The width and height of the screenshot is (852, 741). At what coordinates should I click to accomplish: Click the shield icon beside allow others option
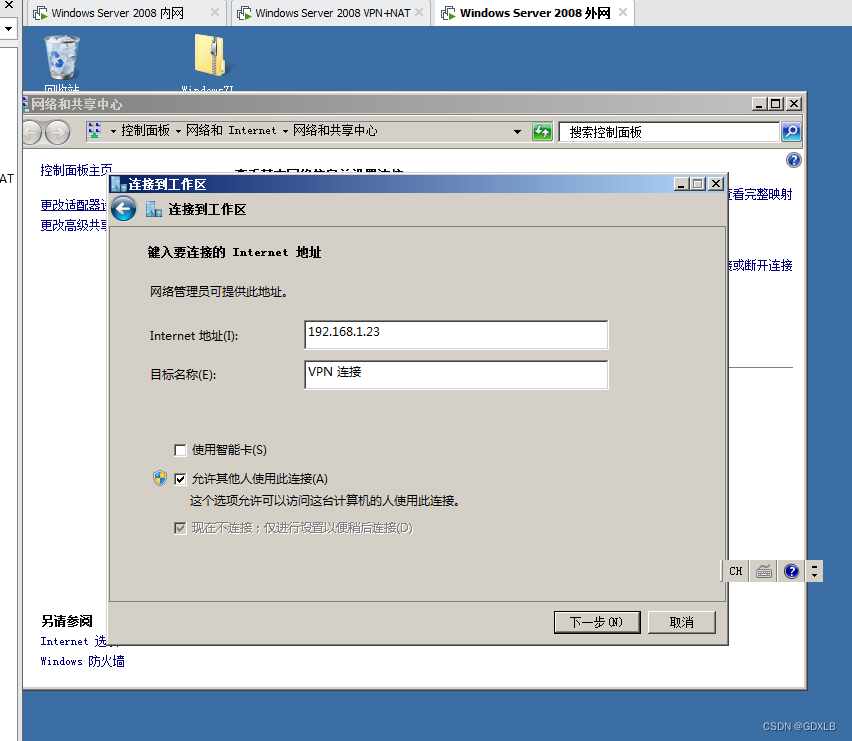click(x=160, y=479)
